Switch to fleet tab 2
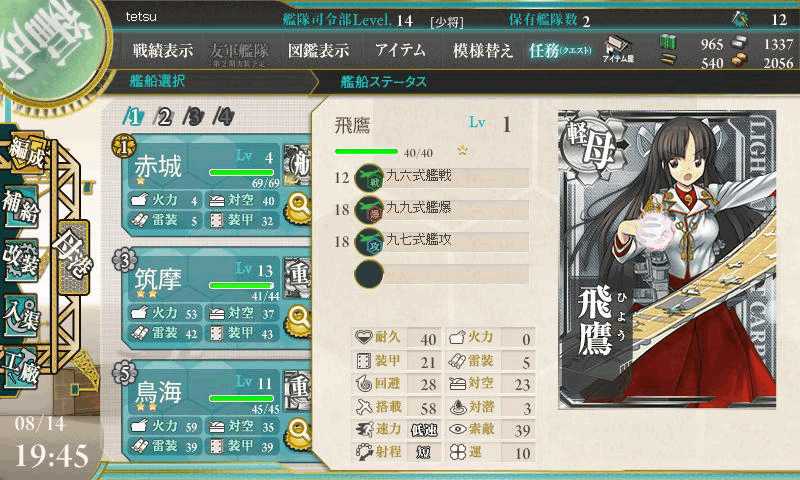Screen dimensions: 800x480 (x=164, y=117)
